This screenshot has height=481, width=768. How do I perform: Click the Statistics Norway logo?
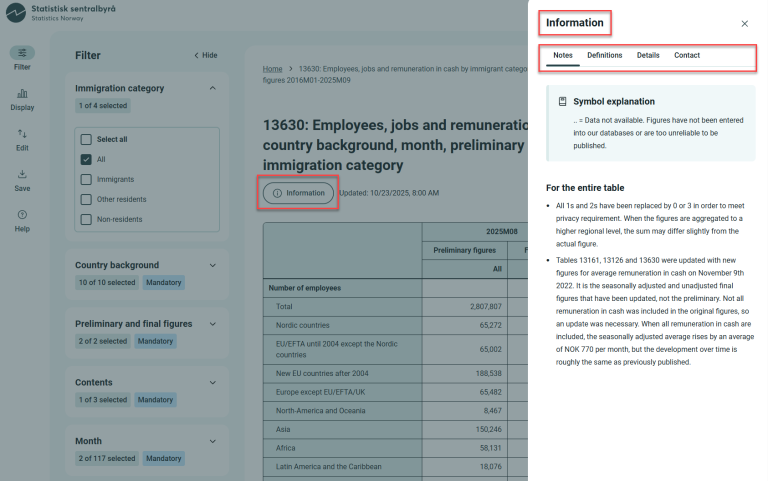point(18,12)
